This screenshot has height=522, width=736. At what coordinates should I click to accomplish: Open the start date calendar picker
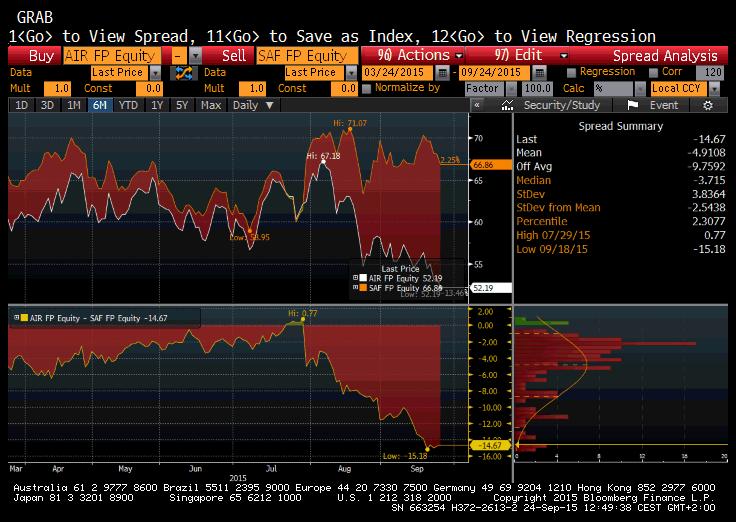(442, 72)
